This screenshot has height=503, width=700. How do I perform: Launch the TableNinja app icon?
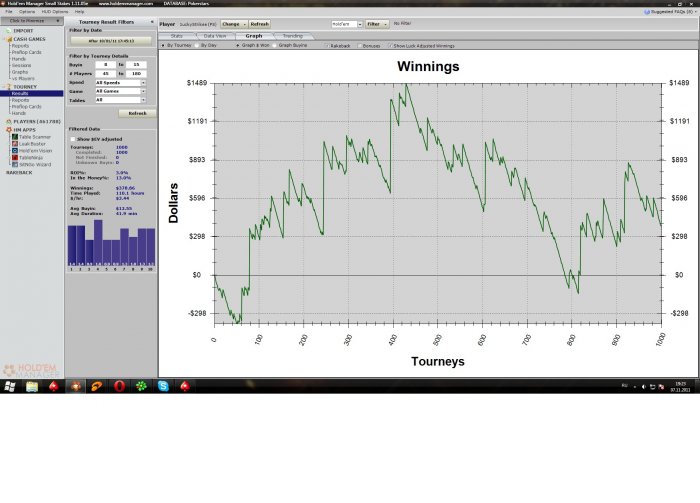(15, 158)
